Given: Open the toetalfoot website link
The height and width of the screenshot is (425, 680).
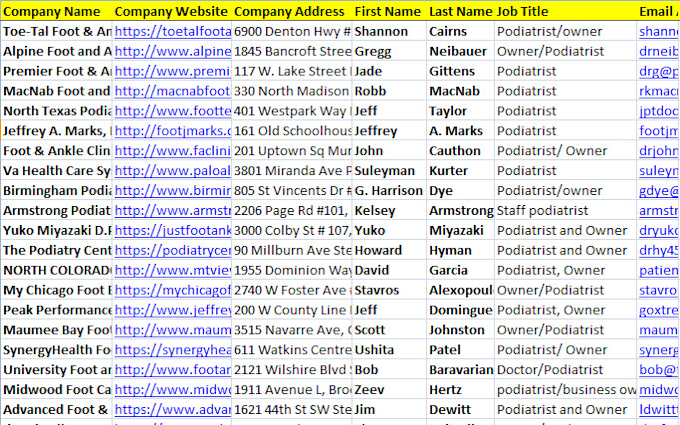Looking at the screenshot, I should click(x=173, y=31).
